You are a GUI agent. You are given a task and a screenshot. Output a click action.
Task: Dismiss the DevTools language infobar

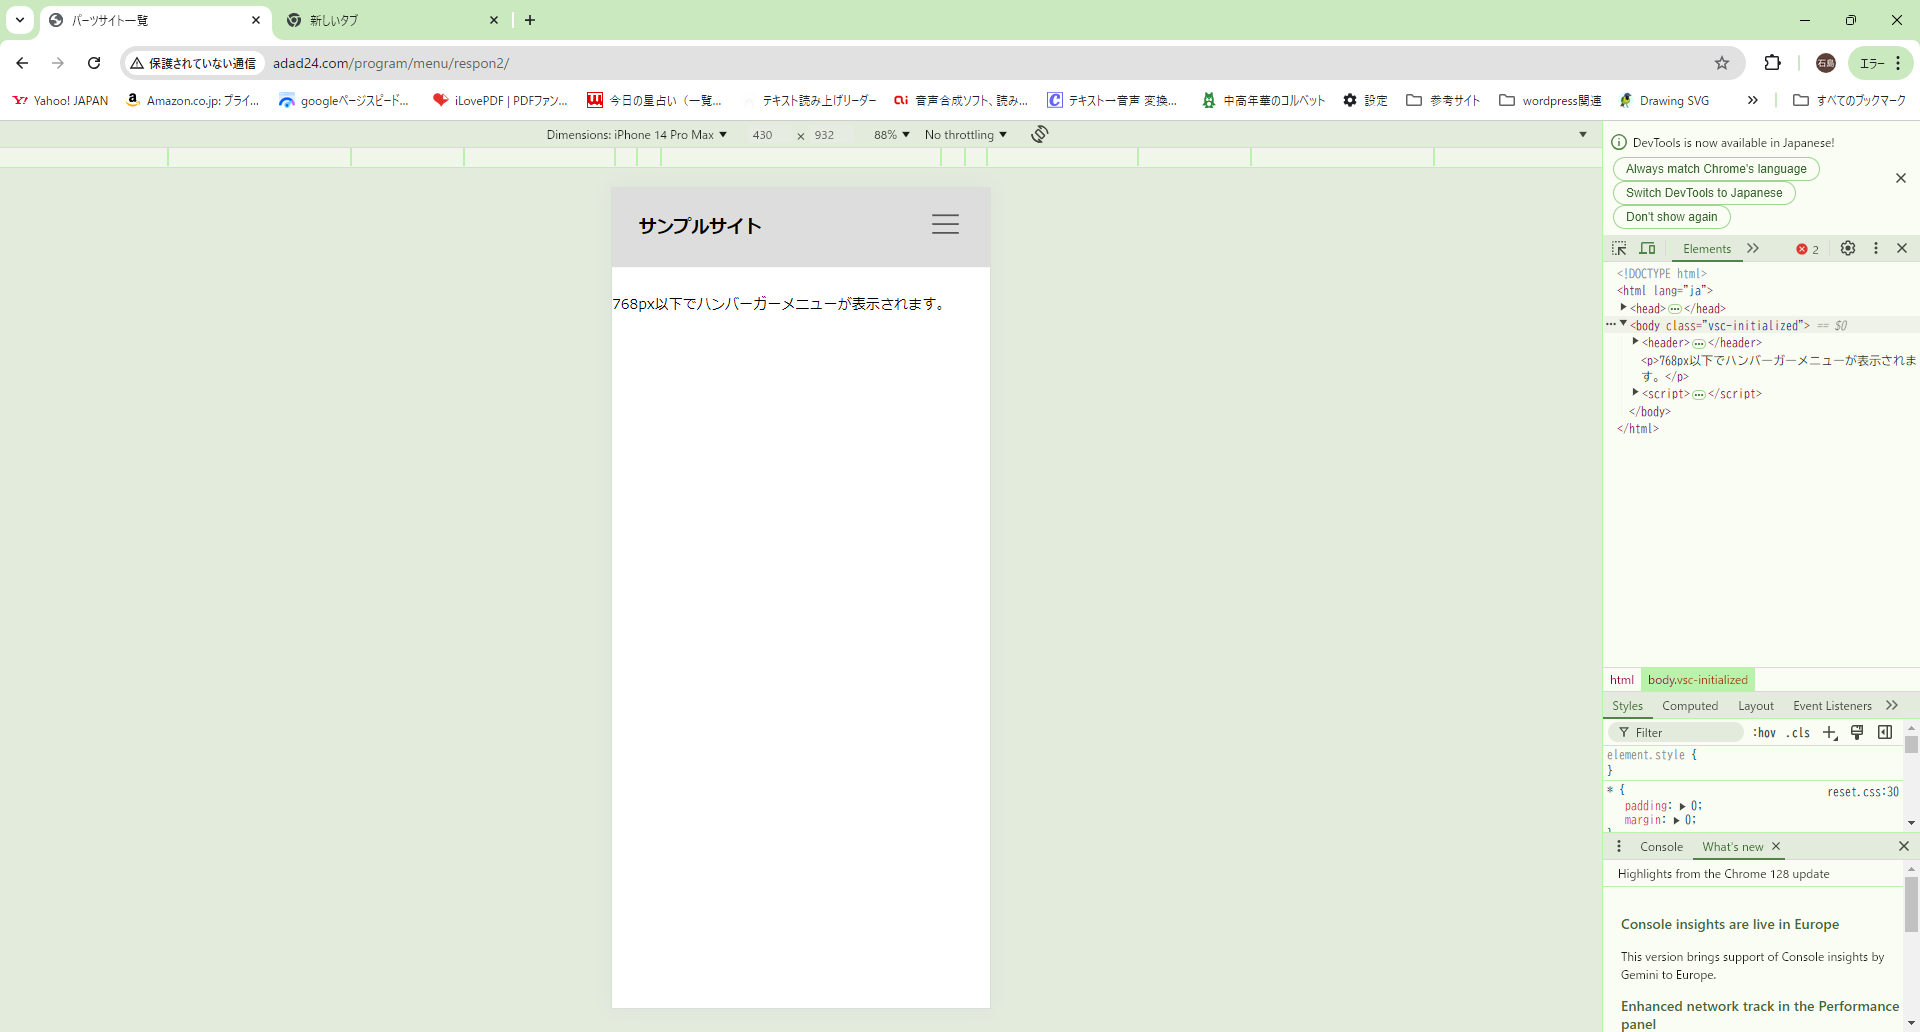click(1901, 178)
